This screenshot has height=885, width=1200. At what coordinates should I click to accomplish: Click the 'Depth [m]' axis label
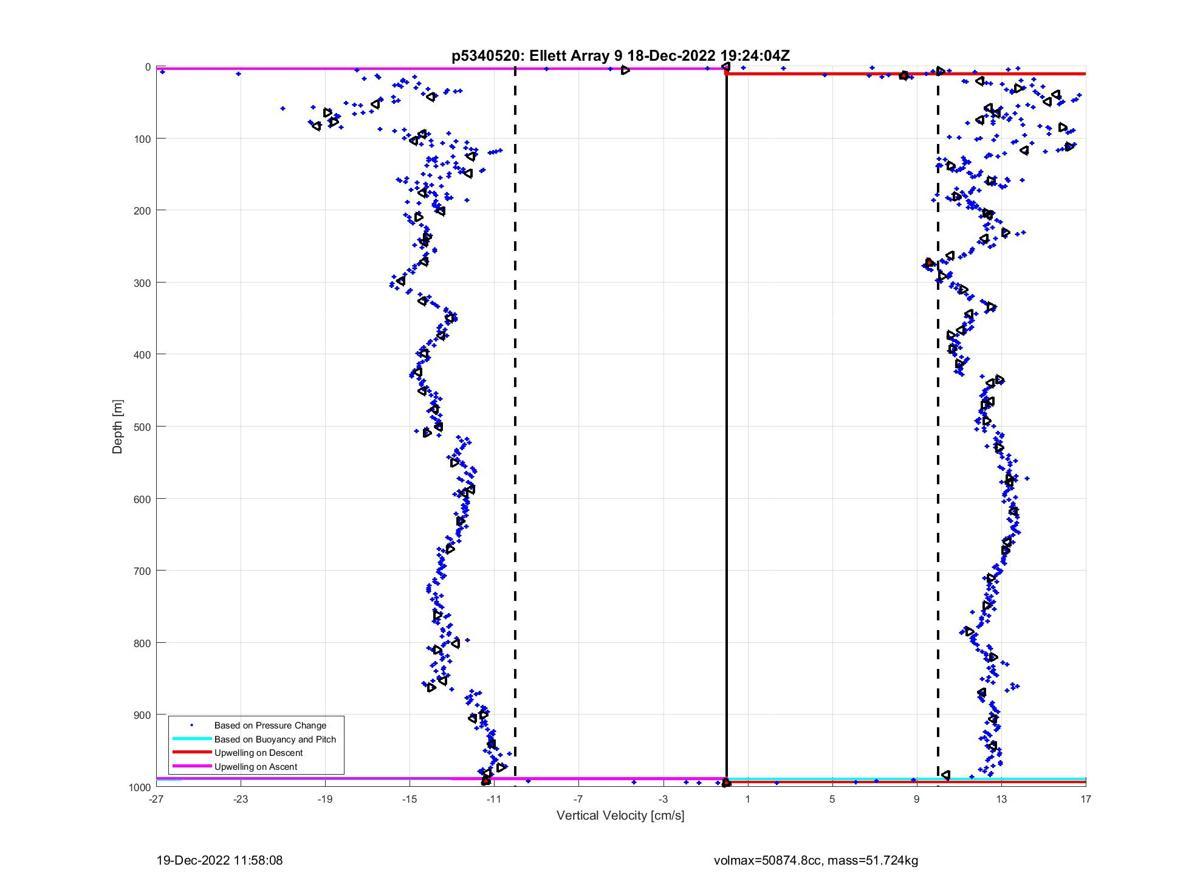[x=118, y=427]
